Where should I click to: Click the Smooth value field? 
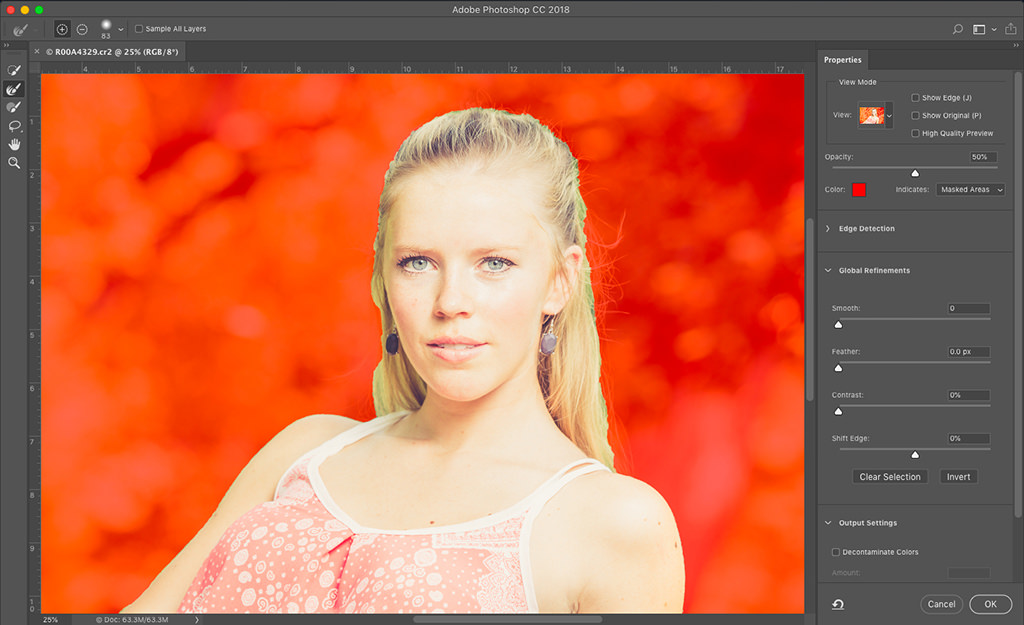tap(968, 308)
